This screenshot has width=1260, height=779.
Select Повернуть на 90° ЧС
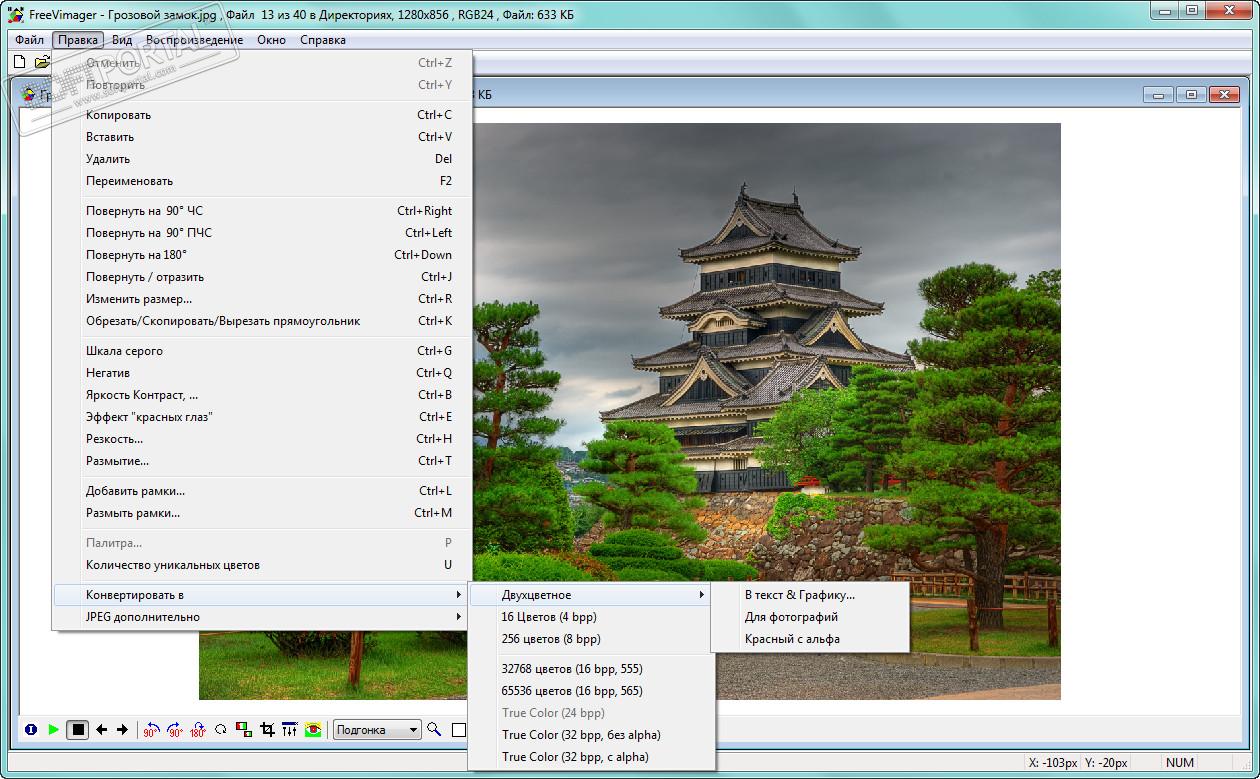[261, 211]
